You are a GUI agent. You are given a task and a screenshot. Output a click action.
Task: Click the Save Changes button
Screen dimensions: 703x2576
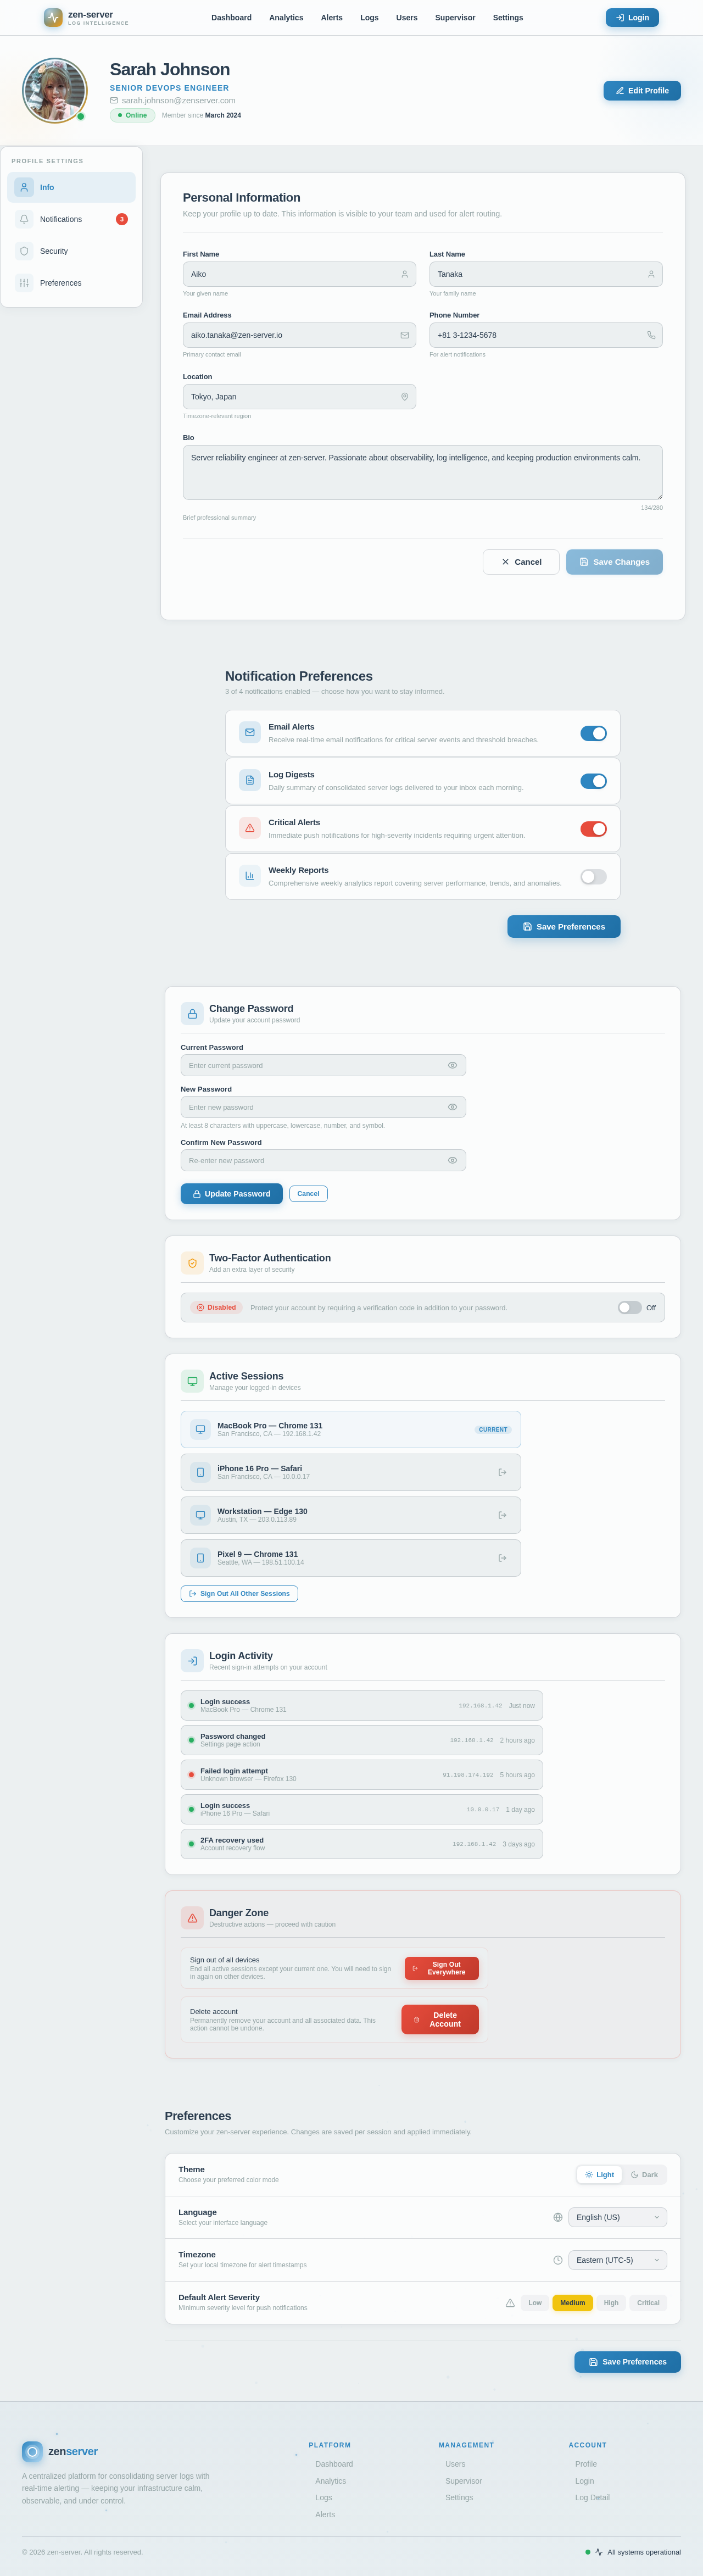614,562
